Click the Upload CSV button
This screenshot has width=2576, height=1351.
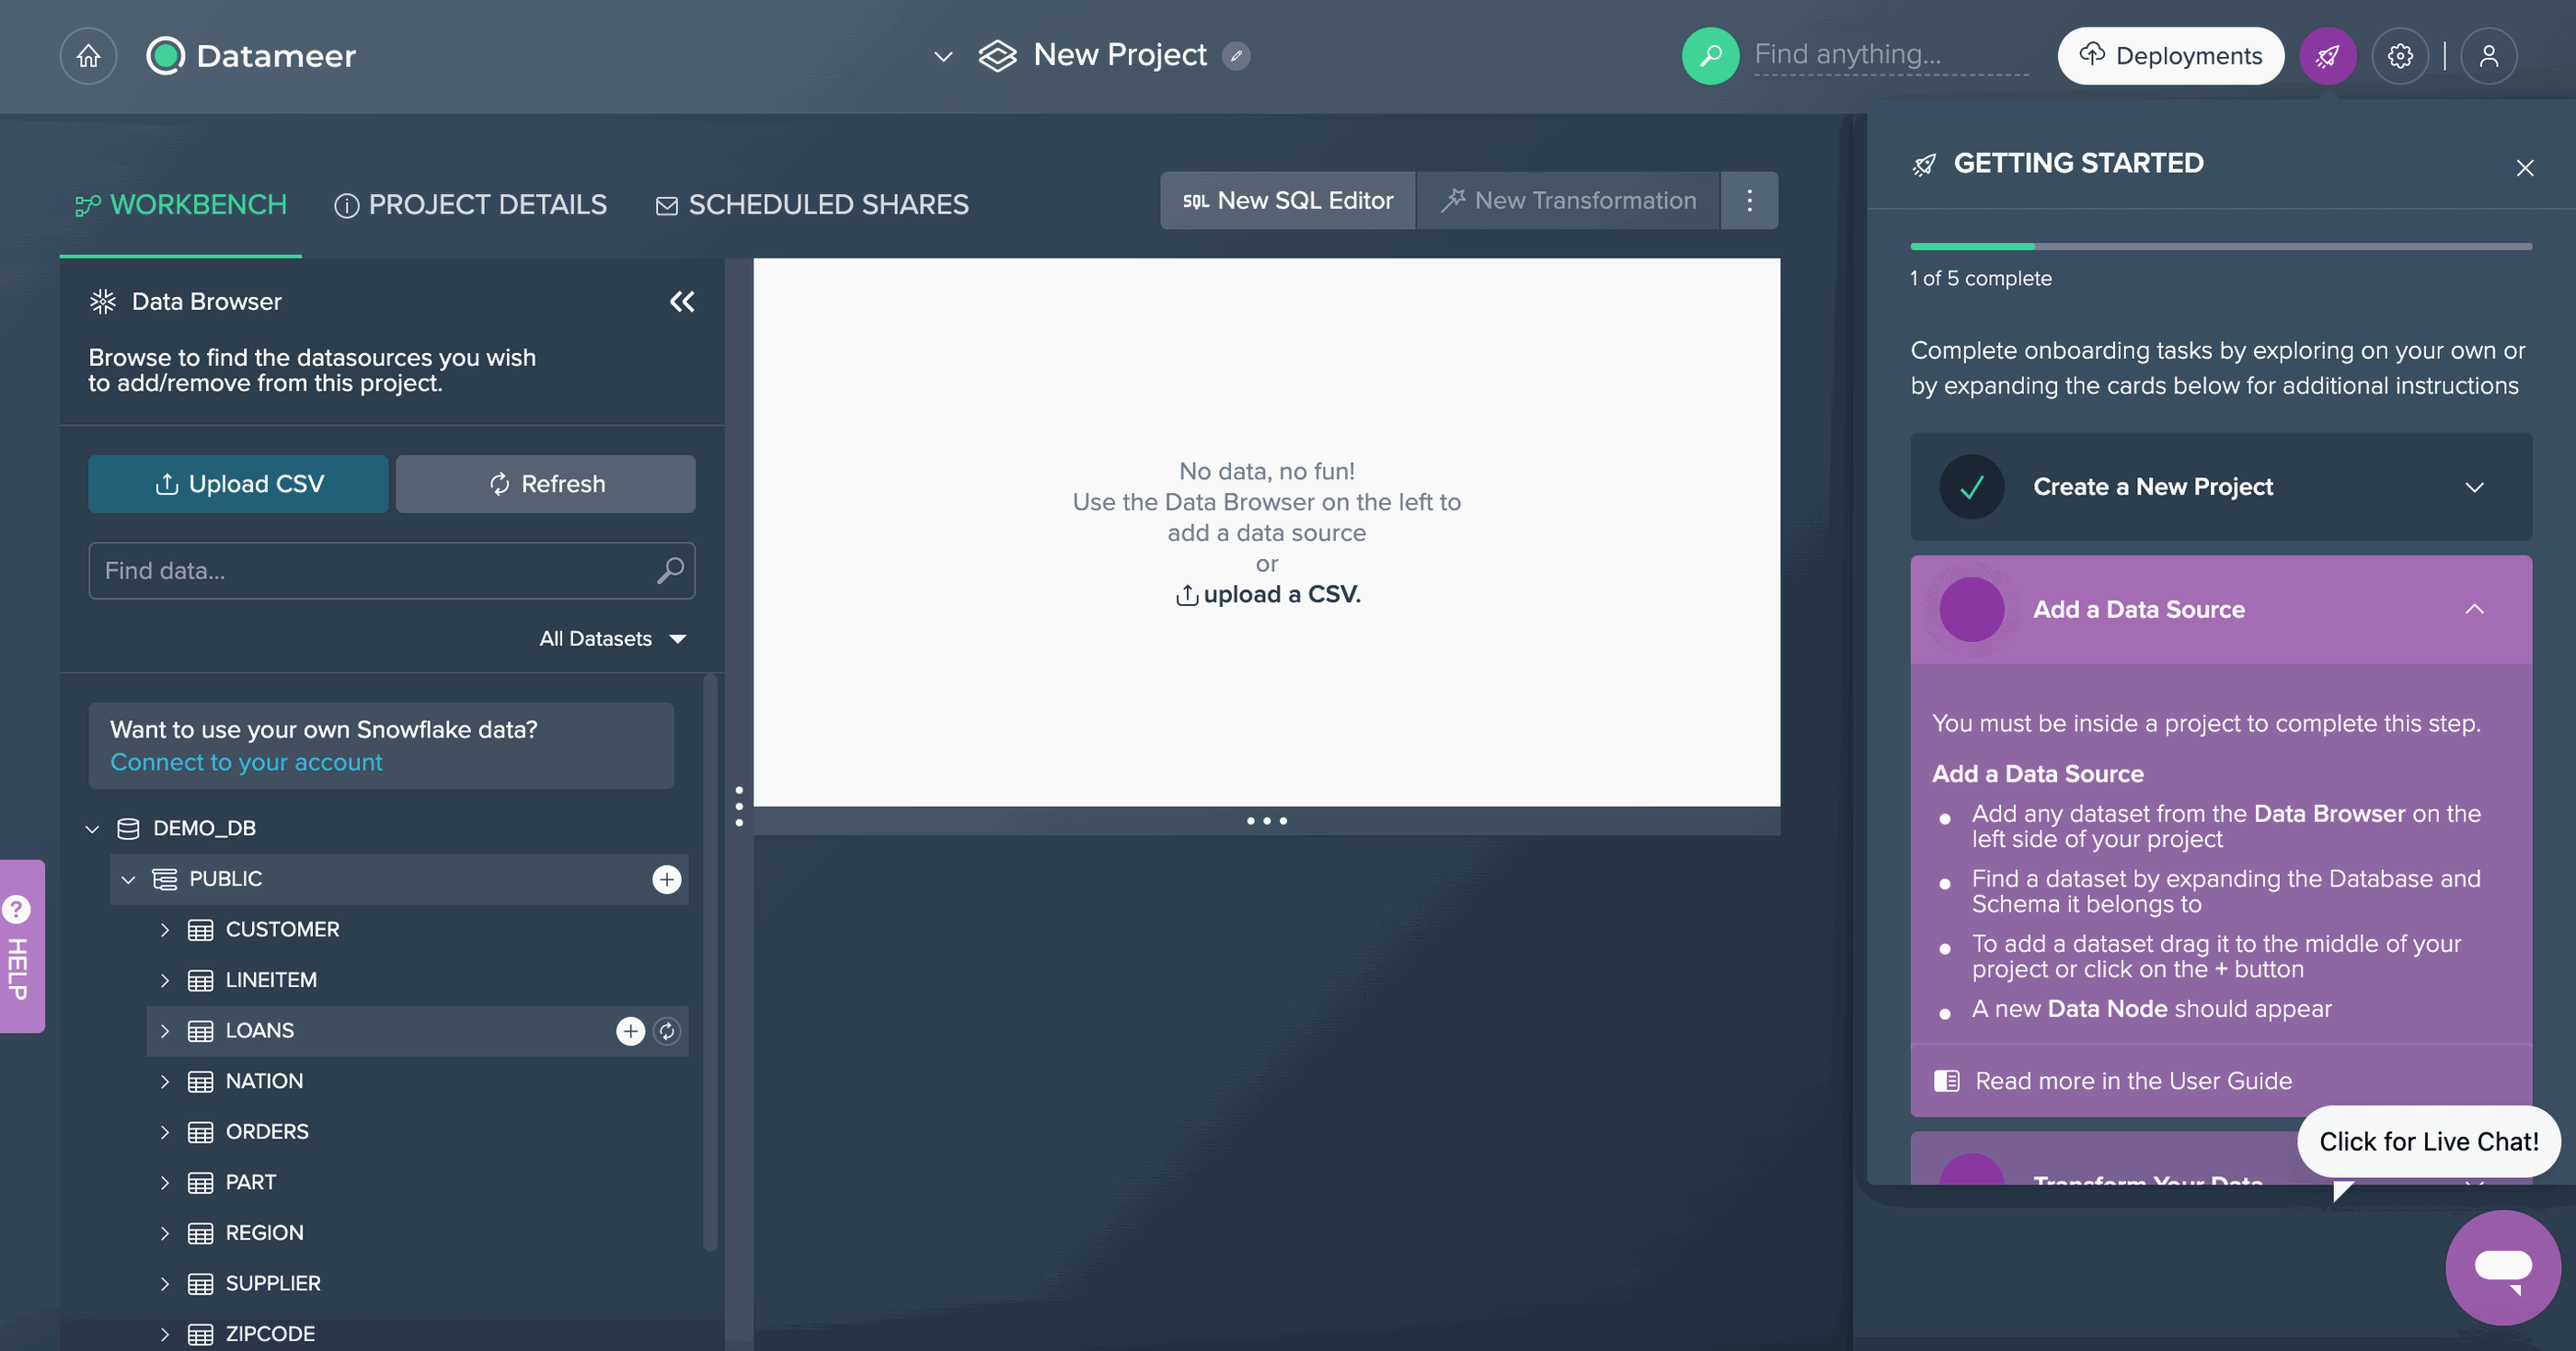(237, 483)
